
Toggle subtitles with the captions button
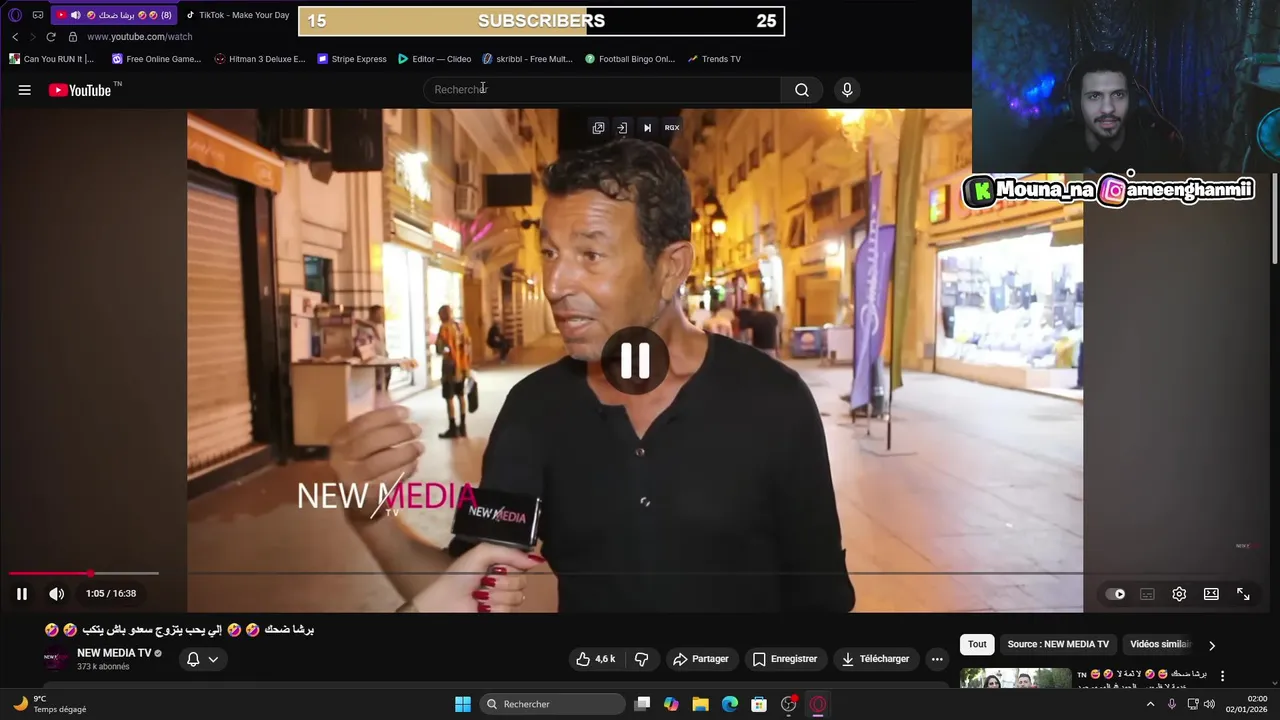click(x=1148, y=594)
